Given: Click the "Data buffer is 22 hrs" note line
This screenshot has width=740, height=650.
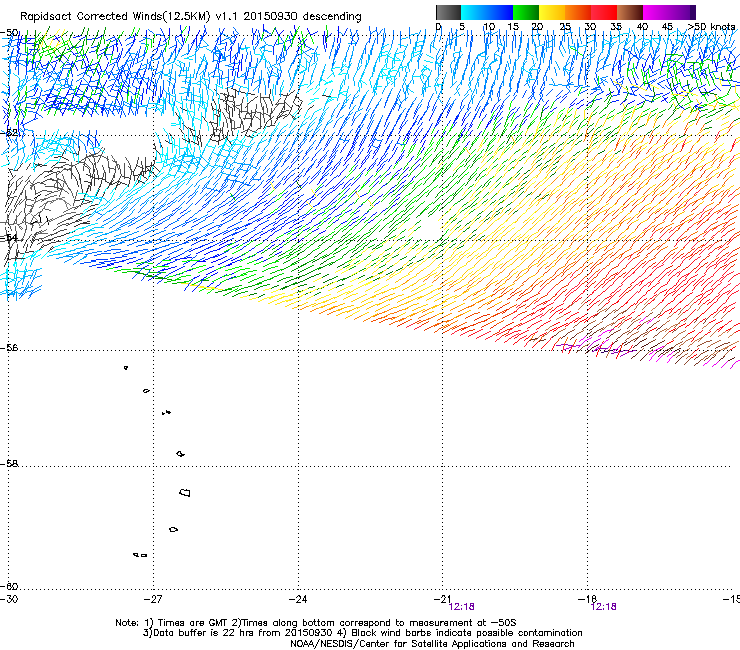Looking at the screenshot, I should click(x=362, y=633).
